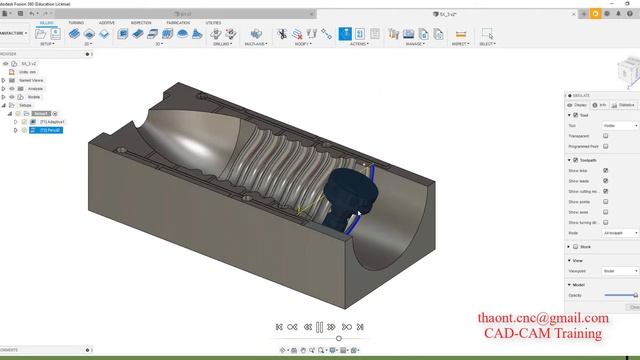
Task: Toggle the Transparent tool checkbox
Action: [606, 136]
